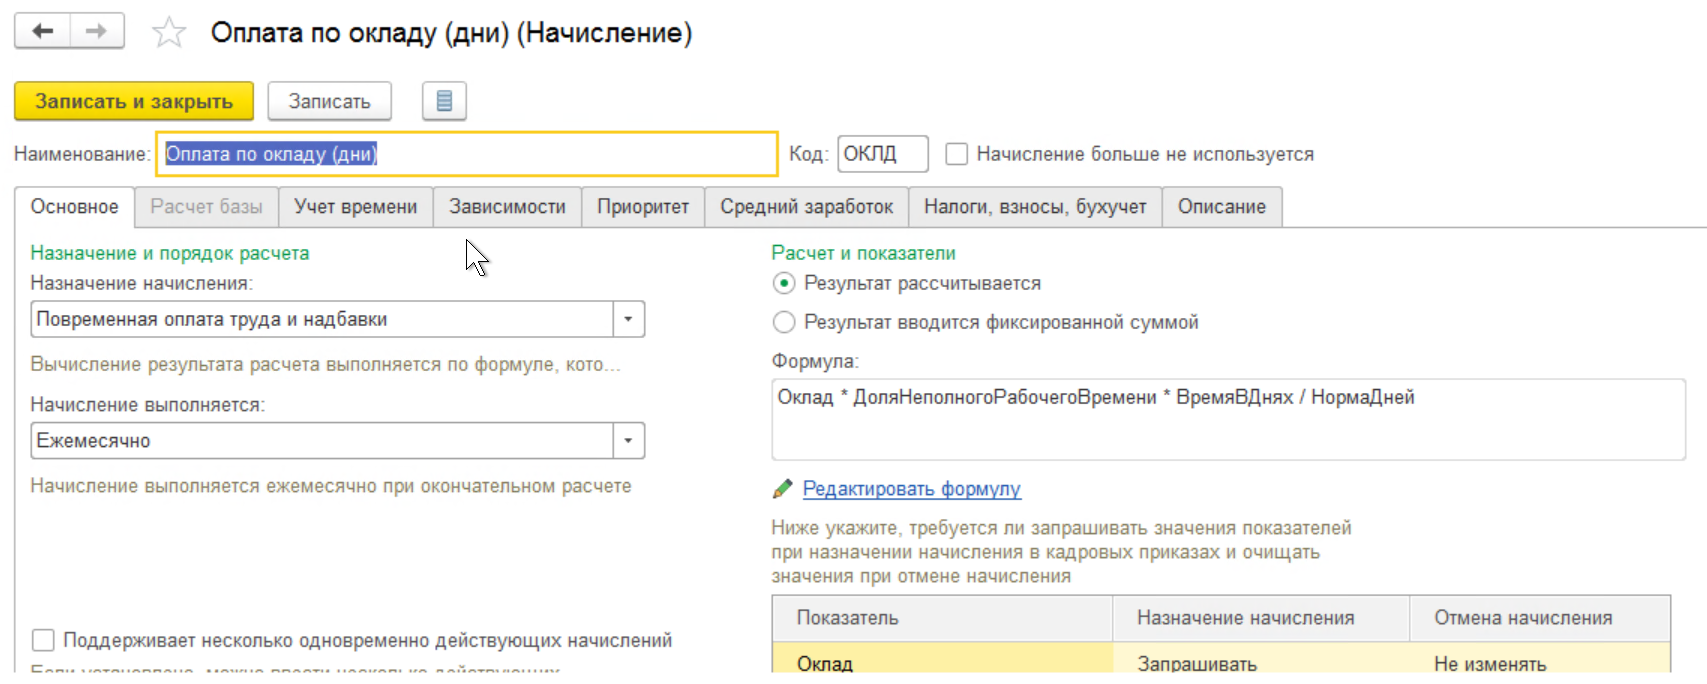The width and height of the screenshot is (1707, 684).
Task: Toggle Начисление больше не используется checkbox
Action: [957, 154]
